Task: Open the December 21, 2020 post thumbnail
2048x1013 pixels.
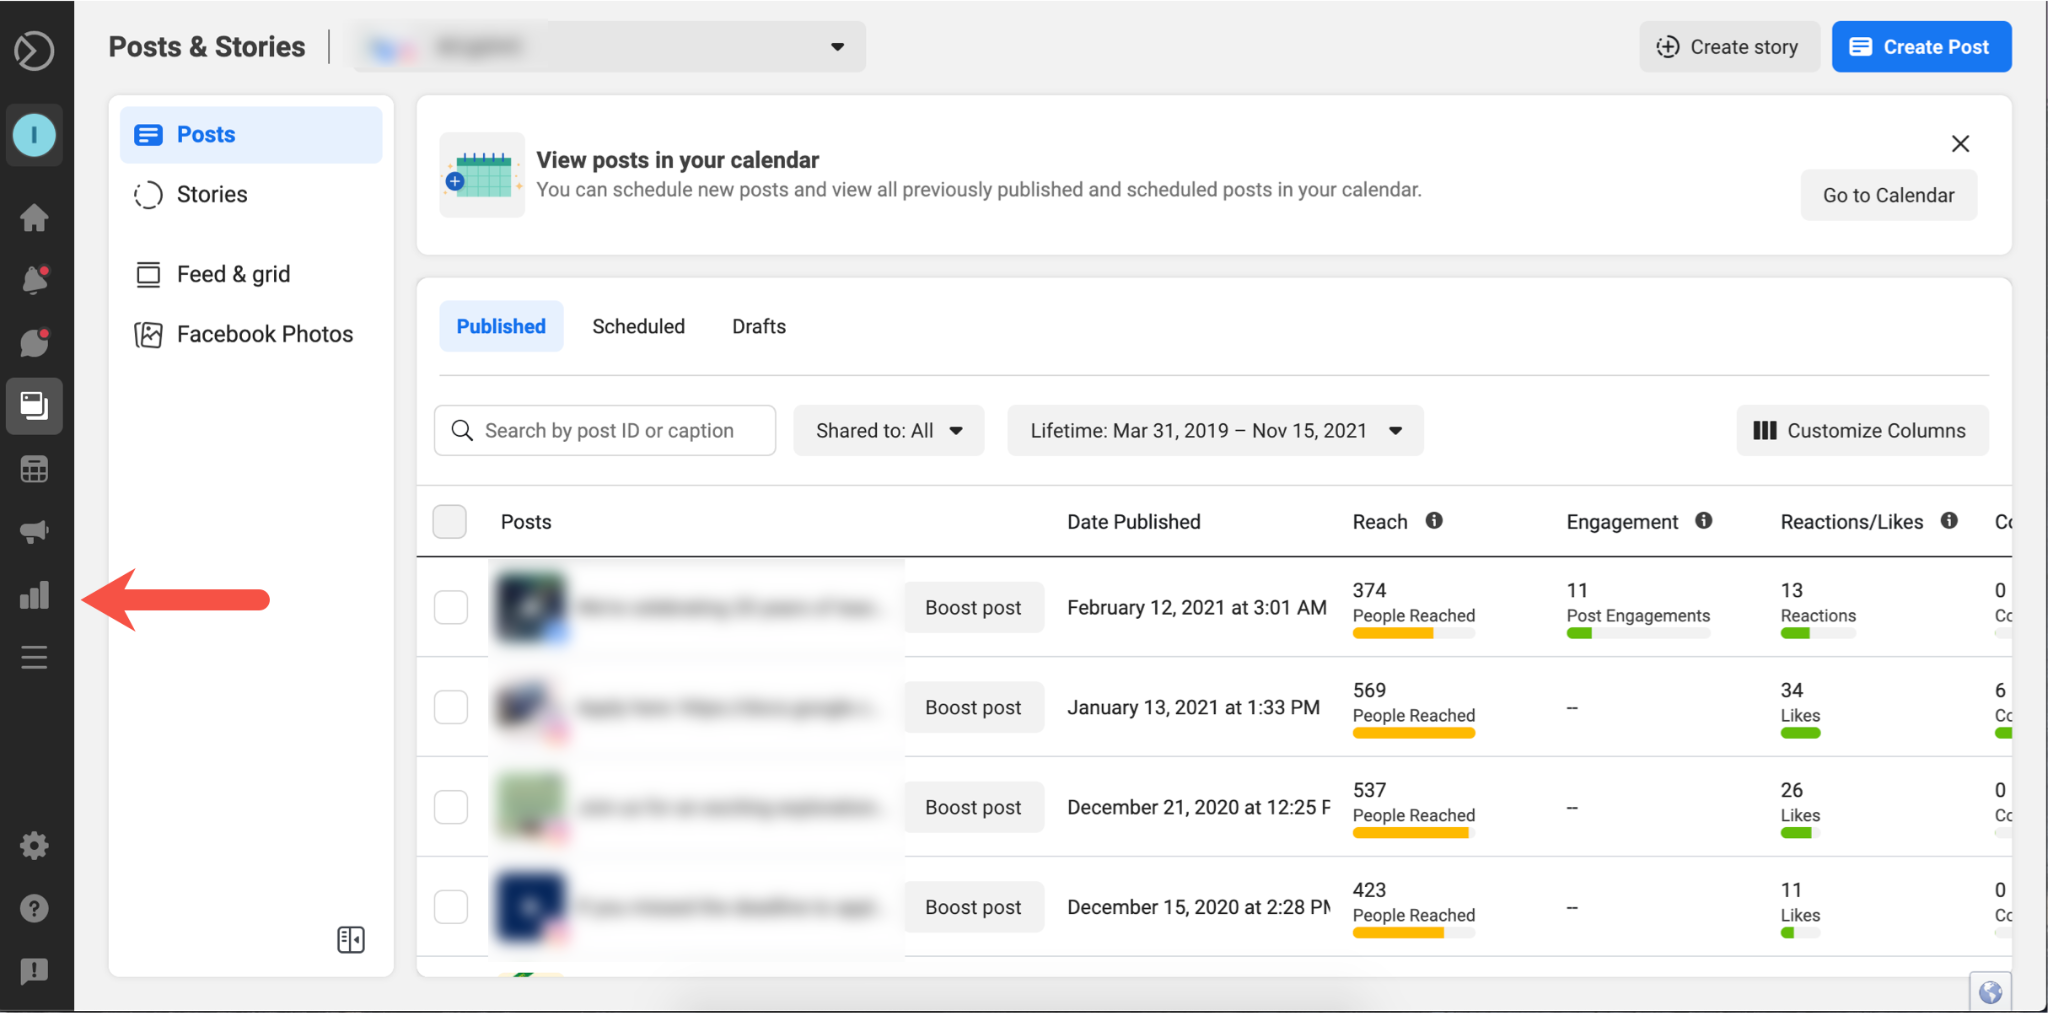Action: (x=531, y=807)
